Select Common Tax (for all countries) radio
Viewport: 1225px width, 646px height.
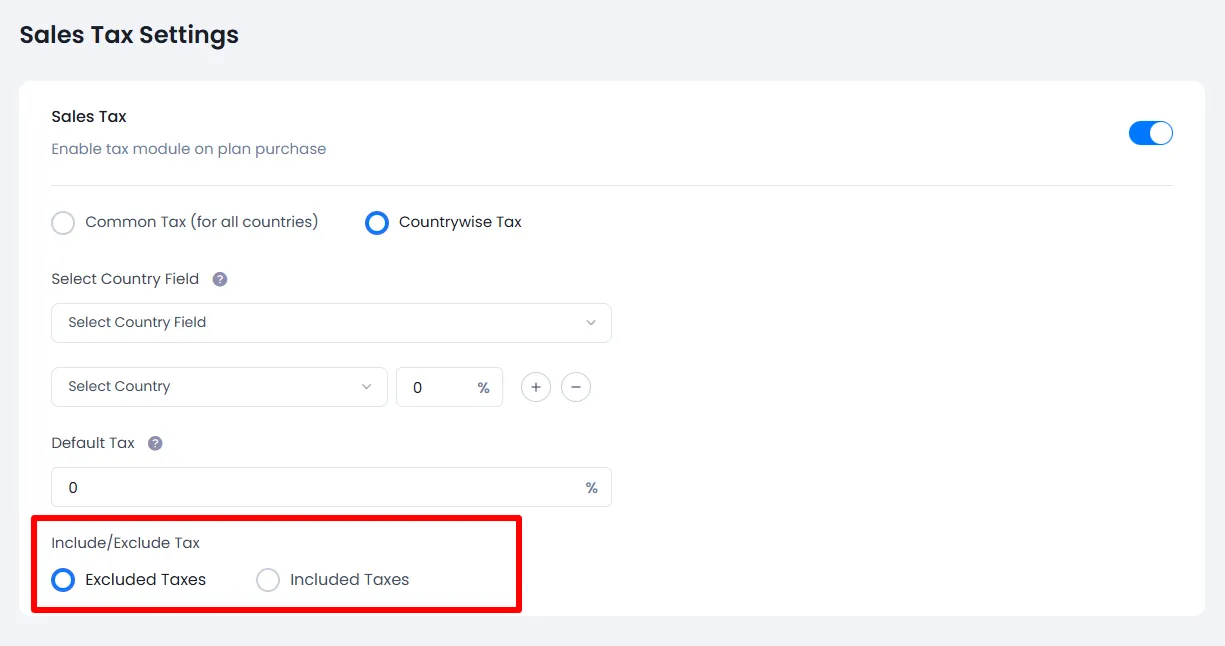pos(63,222)
